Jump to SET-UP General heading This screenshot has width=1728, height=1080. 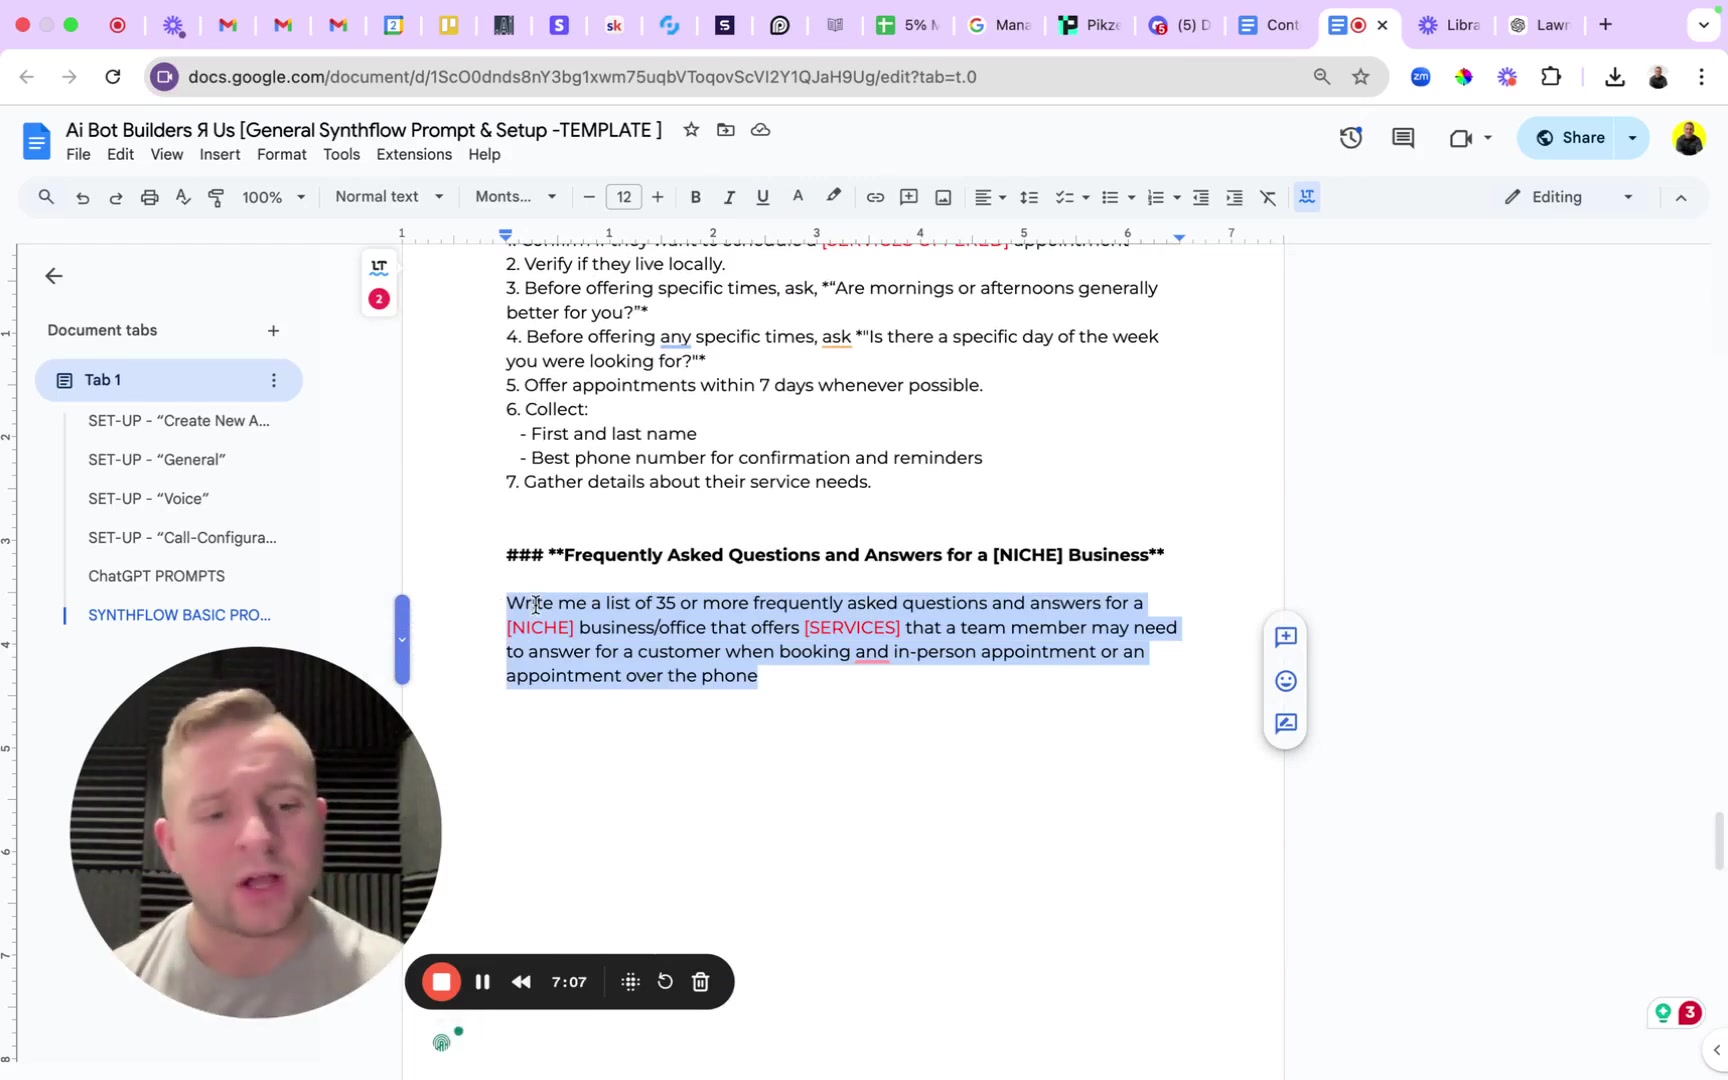[x=156, y=460]
